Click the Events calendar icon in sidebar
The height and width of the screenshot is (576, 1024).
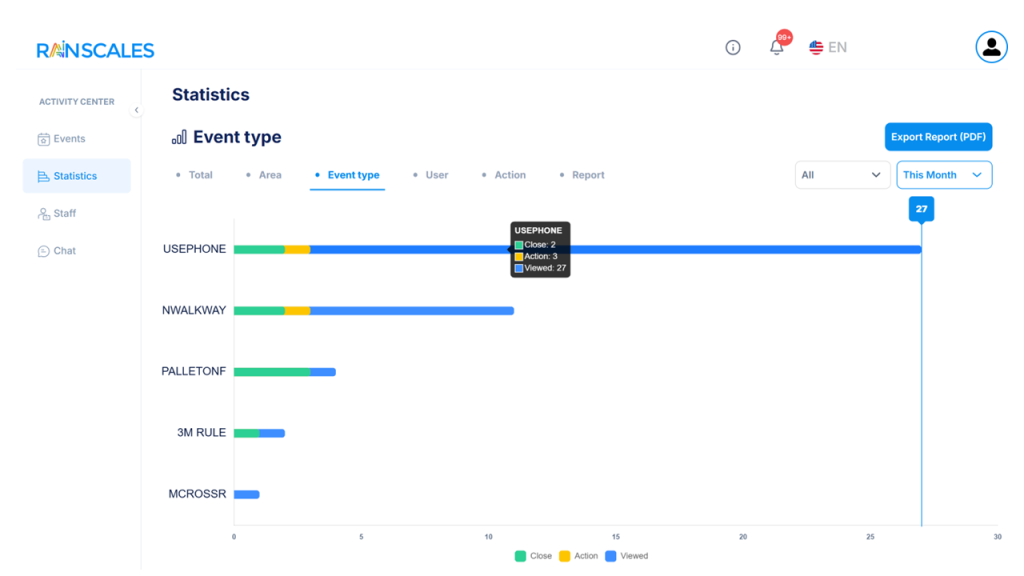click(x=43, y=139)
